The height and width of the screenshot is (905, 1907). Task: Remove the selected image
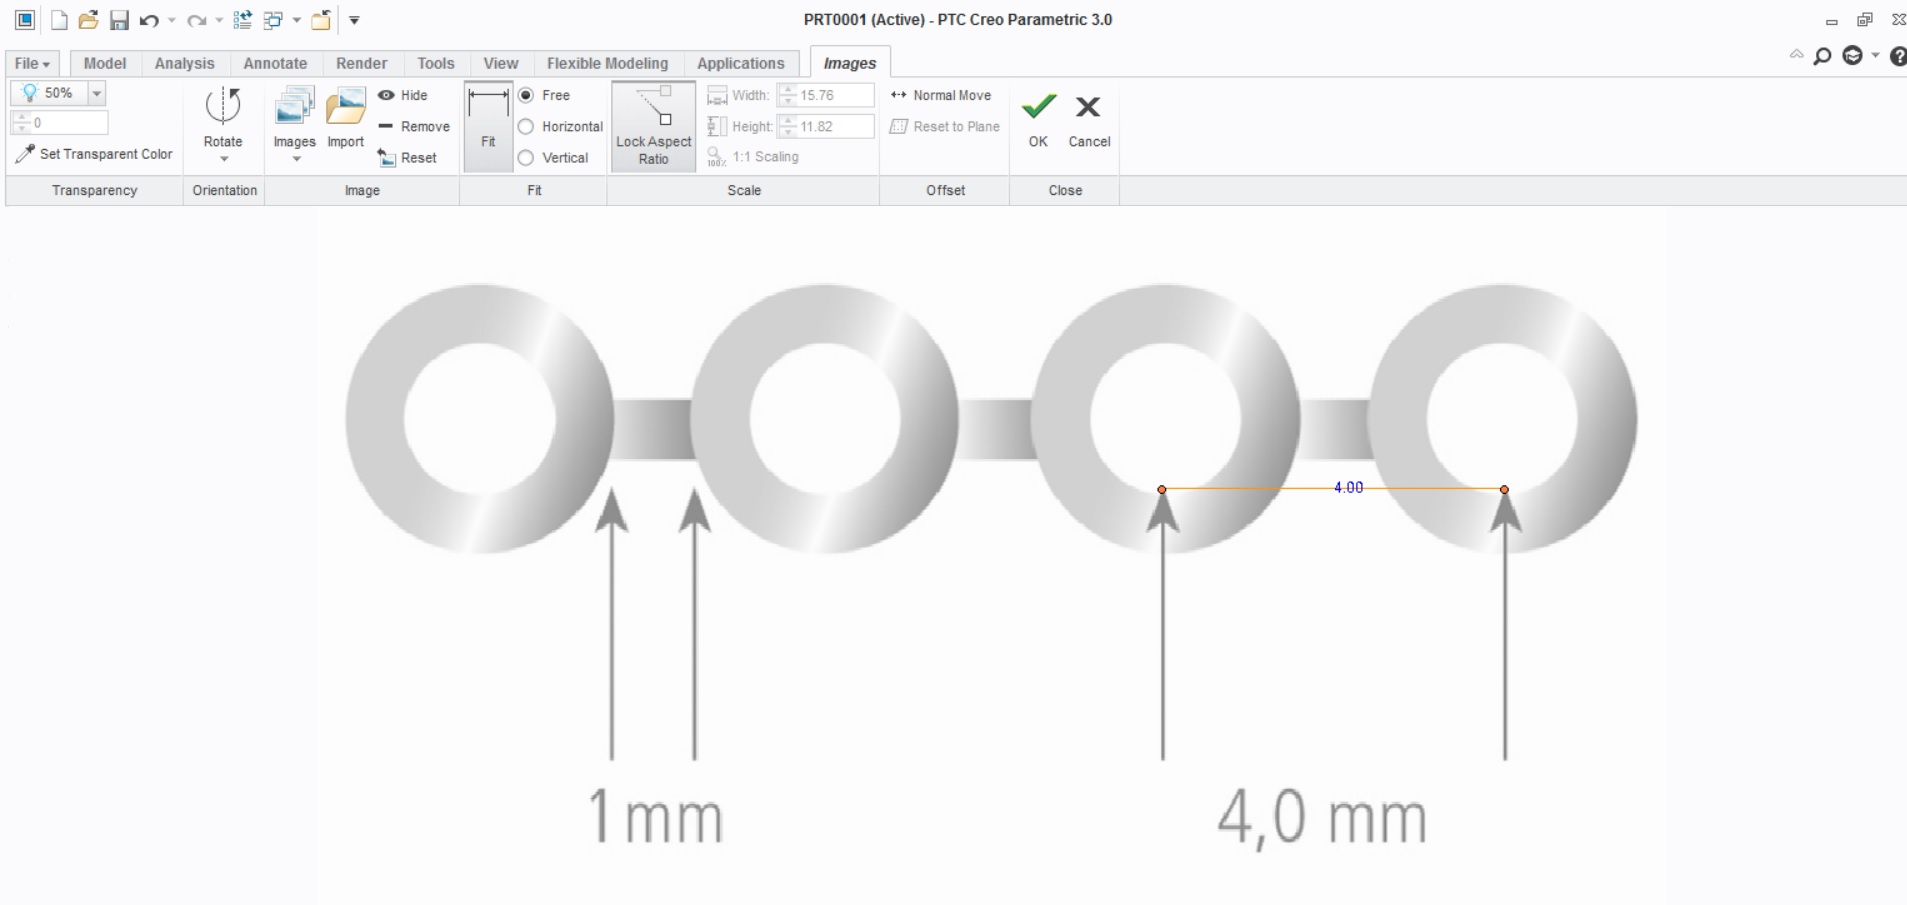[414, 127]
